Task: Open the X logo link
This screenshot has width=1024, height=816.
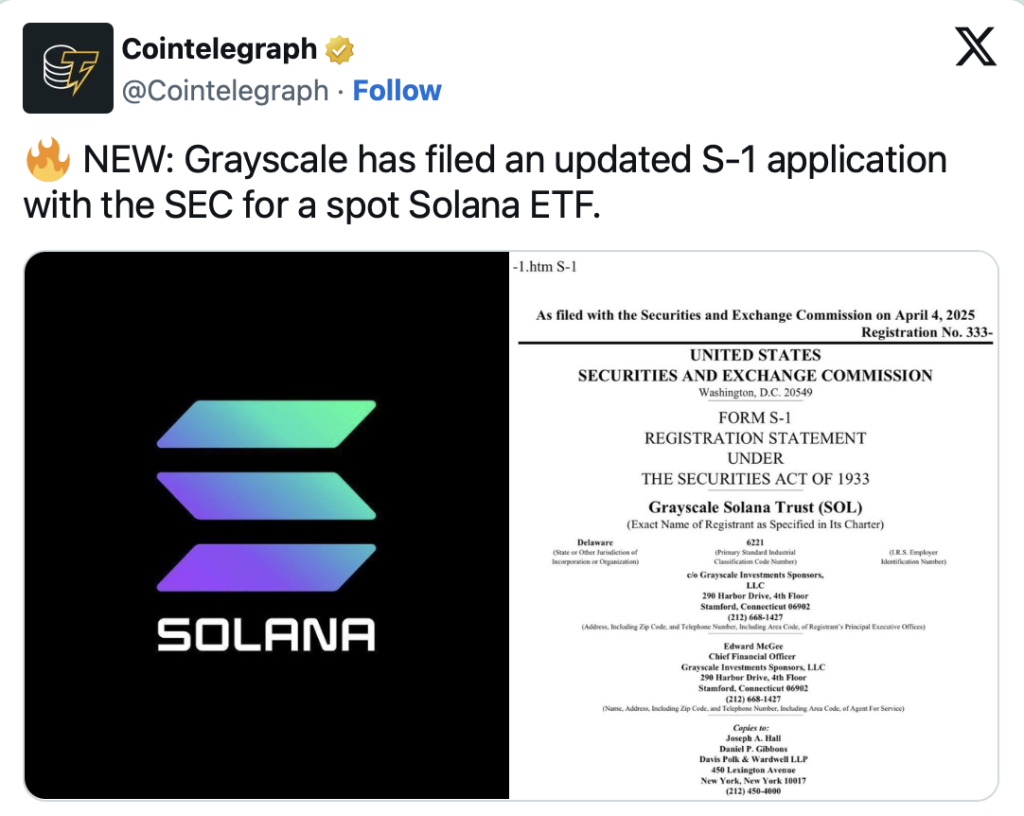Action: [975, 47]
